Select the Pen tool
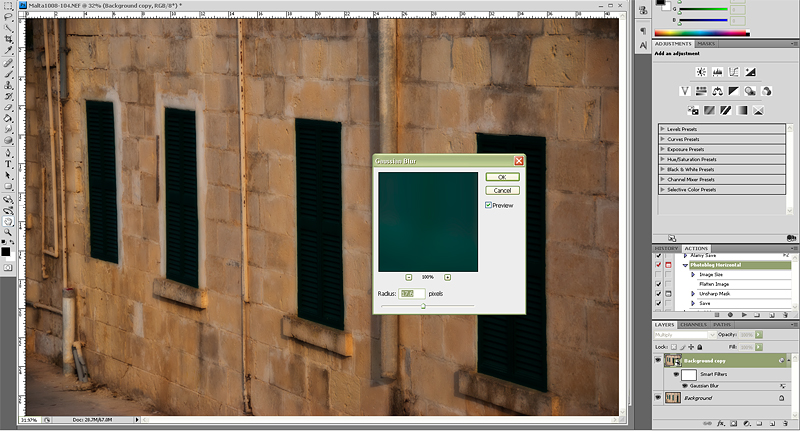This screenshot has height=431, width=800. [x=9, y=153]
